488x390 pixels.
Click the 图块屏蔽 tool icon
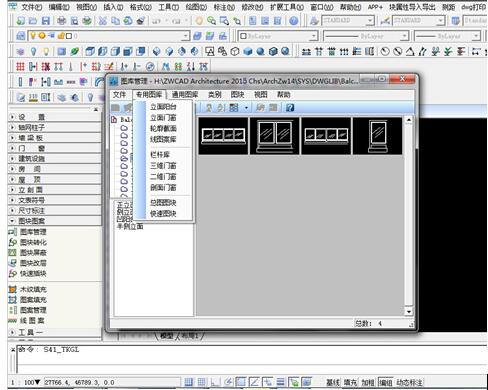13,252
